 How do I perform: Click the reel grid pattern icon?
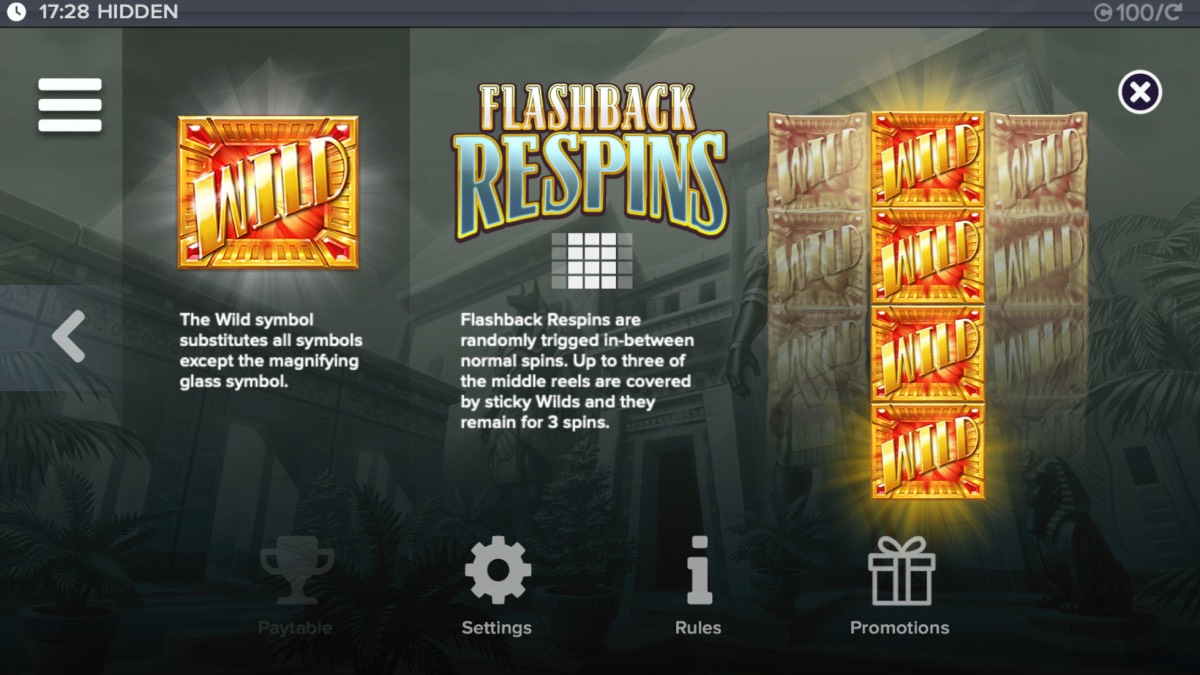click(592, 261)
